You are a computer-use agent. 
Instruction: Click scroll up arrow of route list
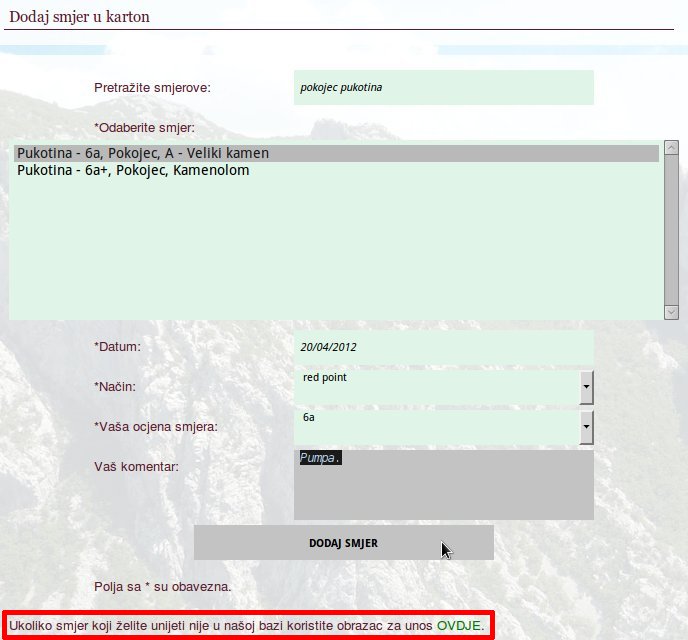[671, 148]
